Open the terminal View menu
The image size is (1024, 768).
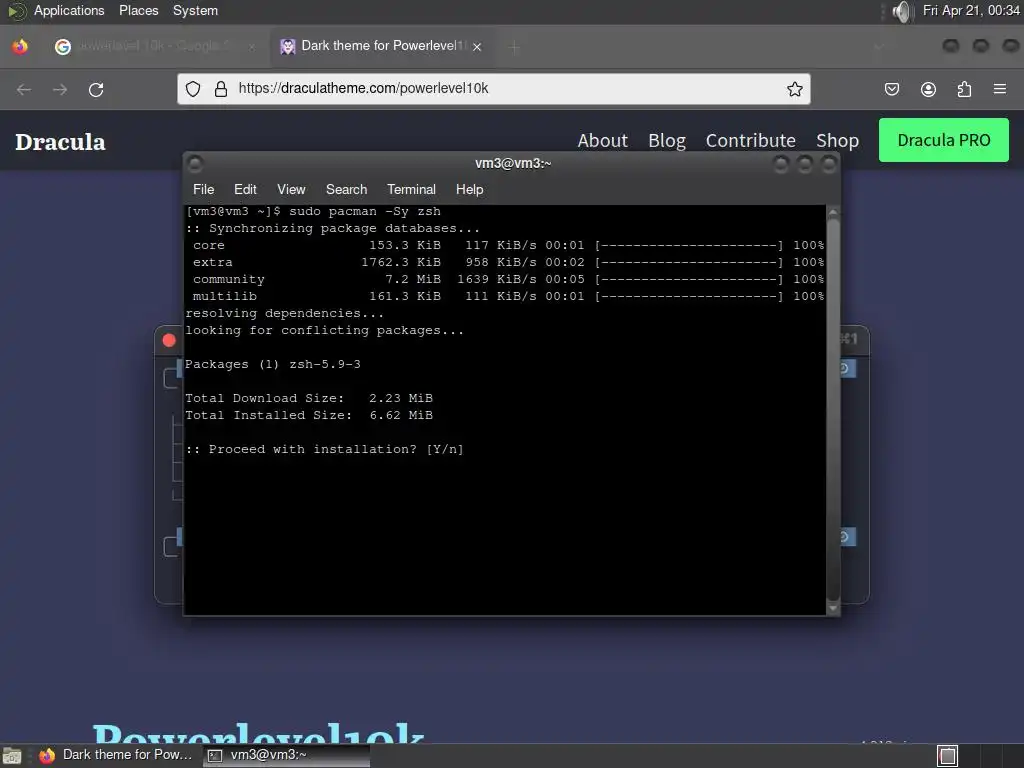point(291,189)
